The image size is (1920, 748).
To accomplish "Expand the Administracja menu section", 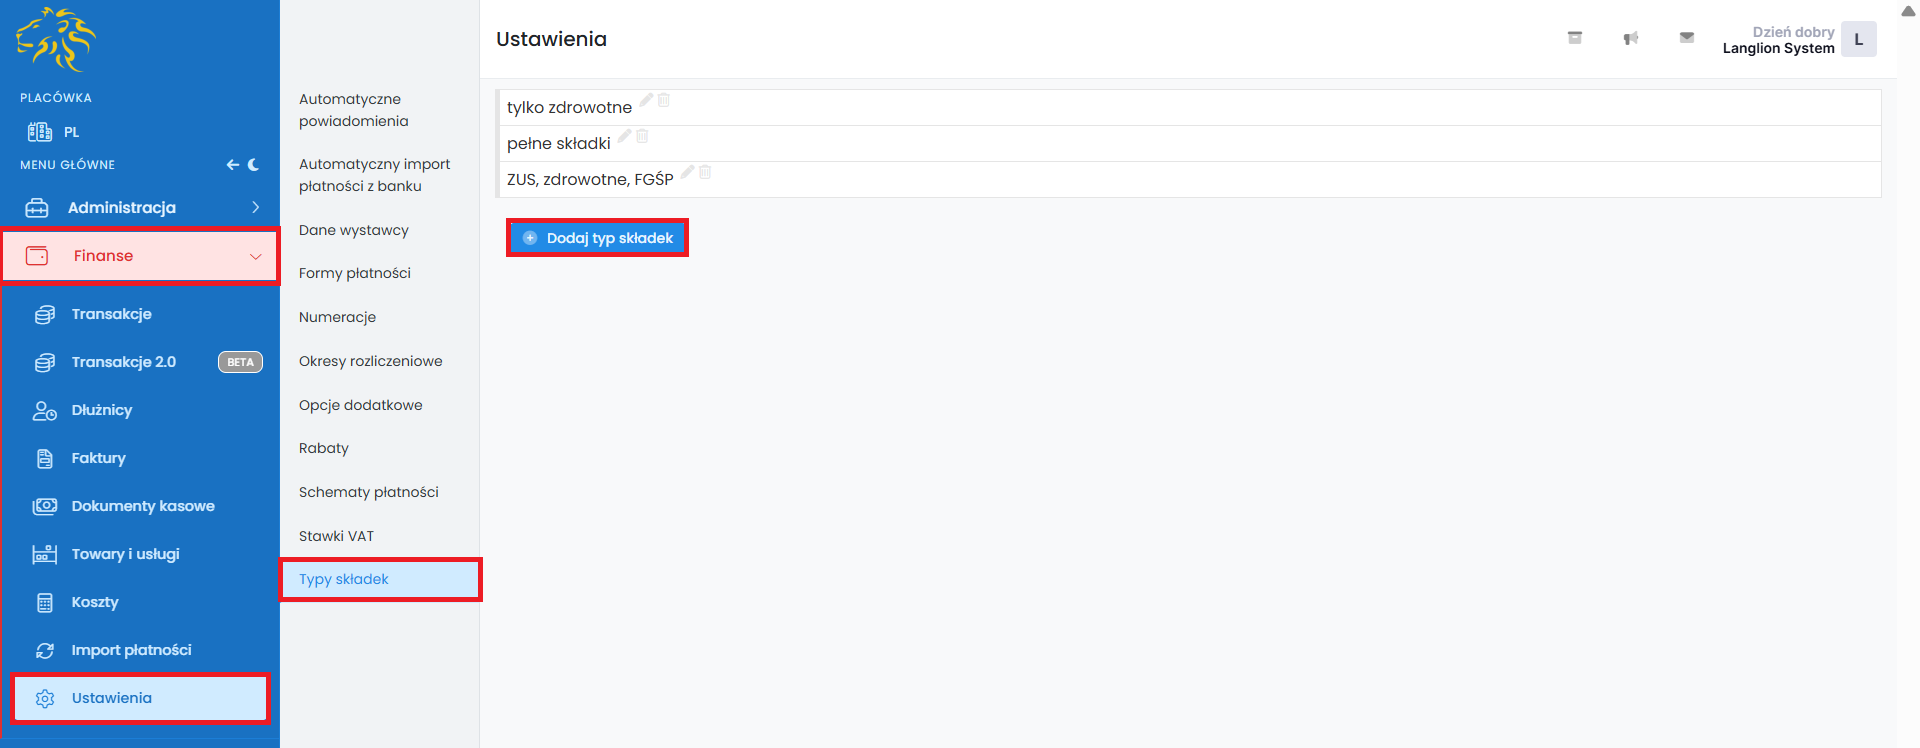I will [140, 208].
